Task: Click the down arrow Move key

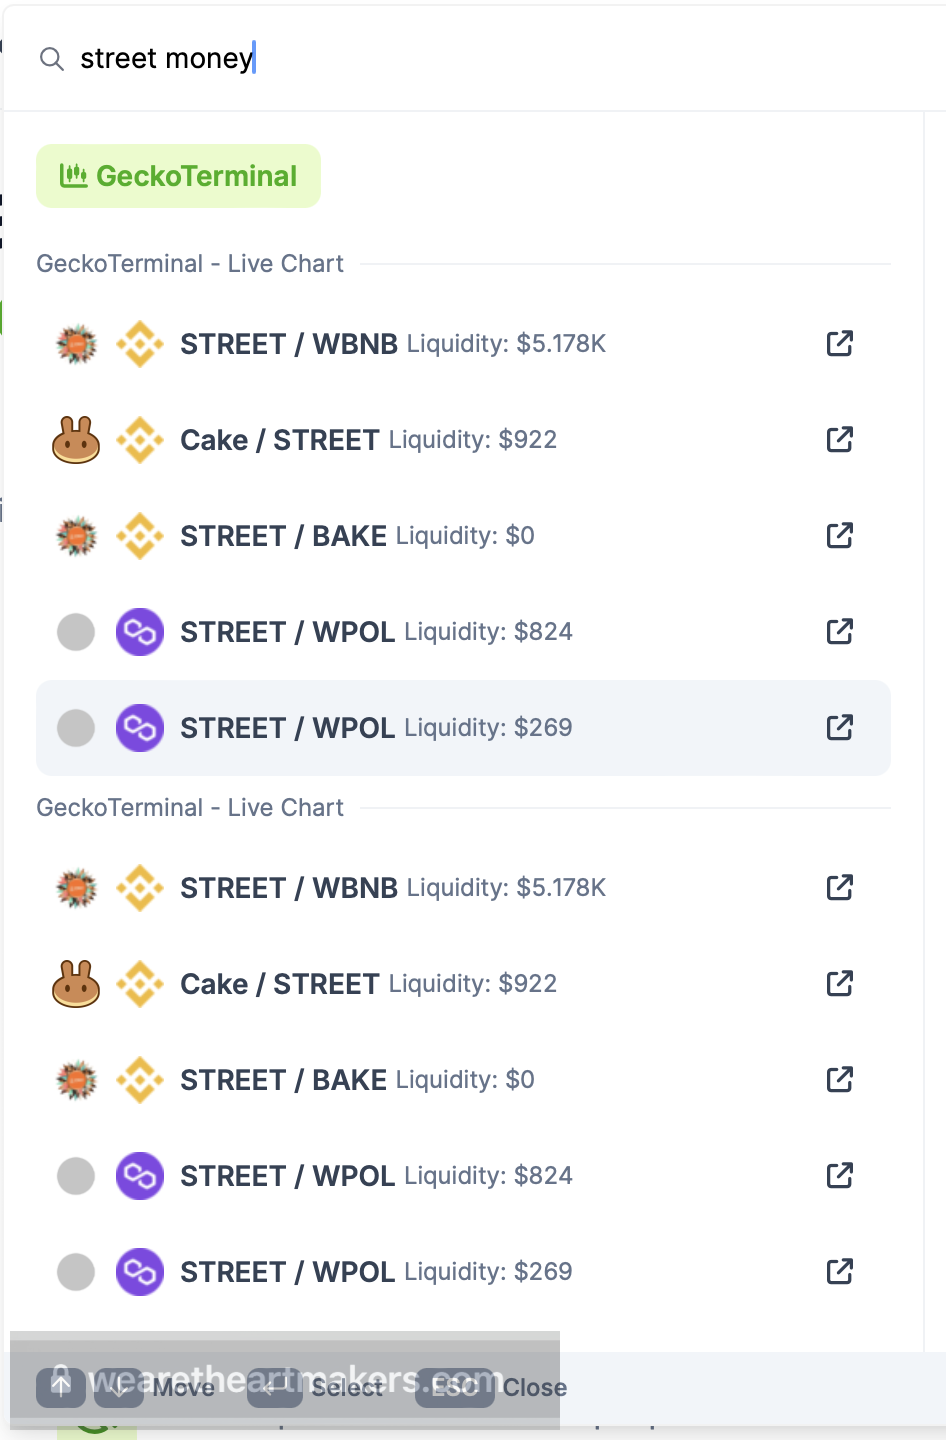Action: point(119,1387)
